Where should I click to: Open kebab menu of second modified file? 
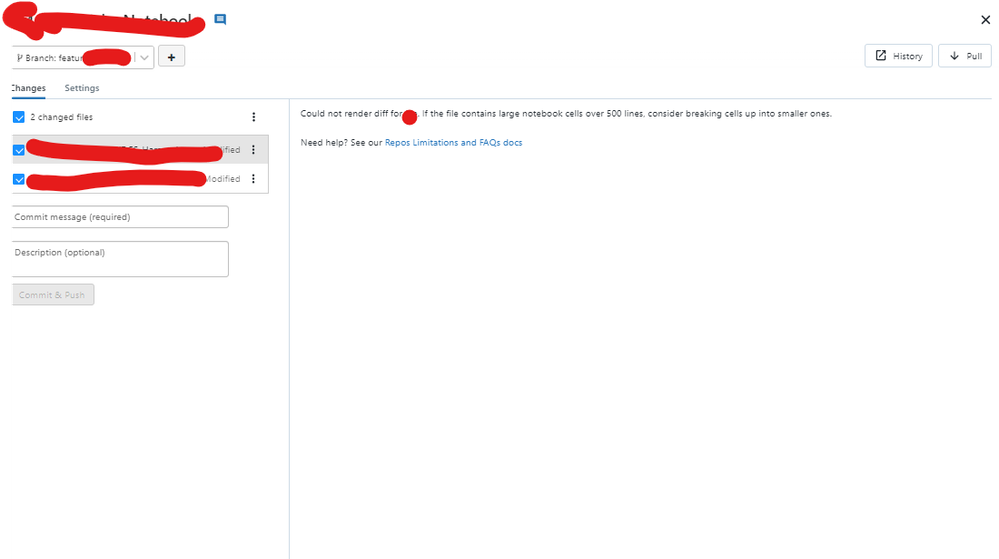pyautogui.click(x=253, y=179)
